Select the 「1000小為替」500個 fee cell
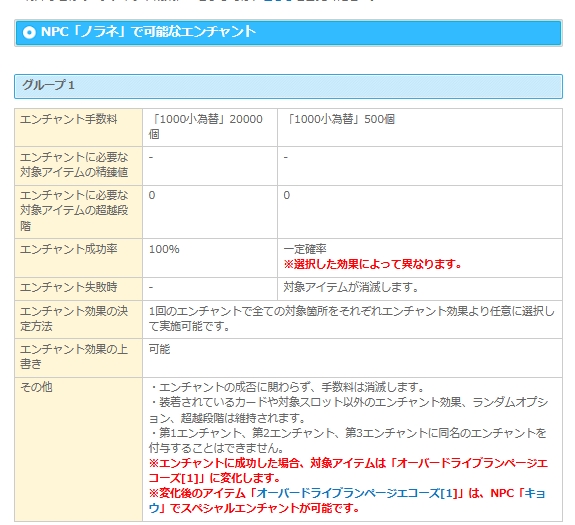The image size is (575, 525). tap(420, 127)
